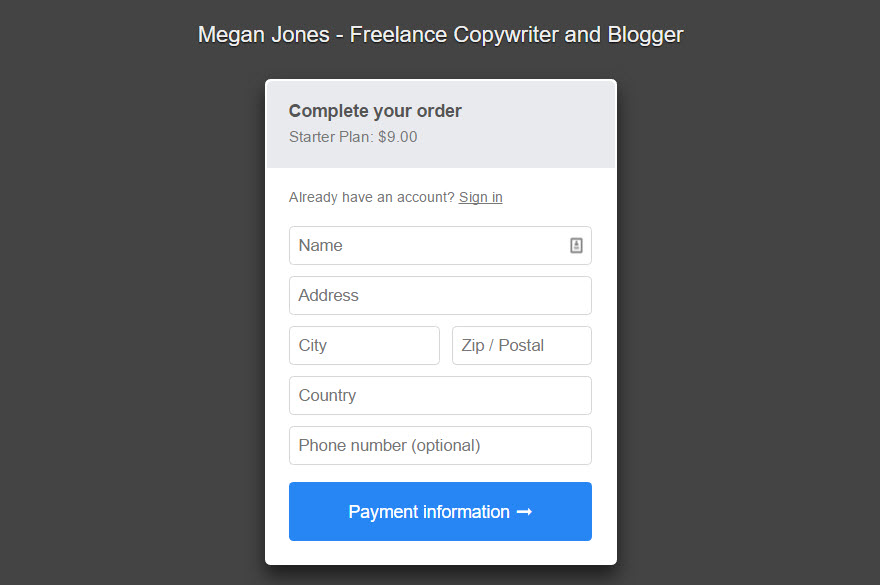
Task: Click the arrow icon on Payment information button
Action: 524,512
